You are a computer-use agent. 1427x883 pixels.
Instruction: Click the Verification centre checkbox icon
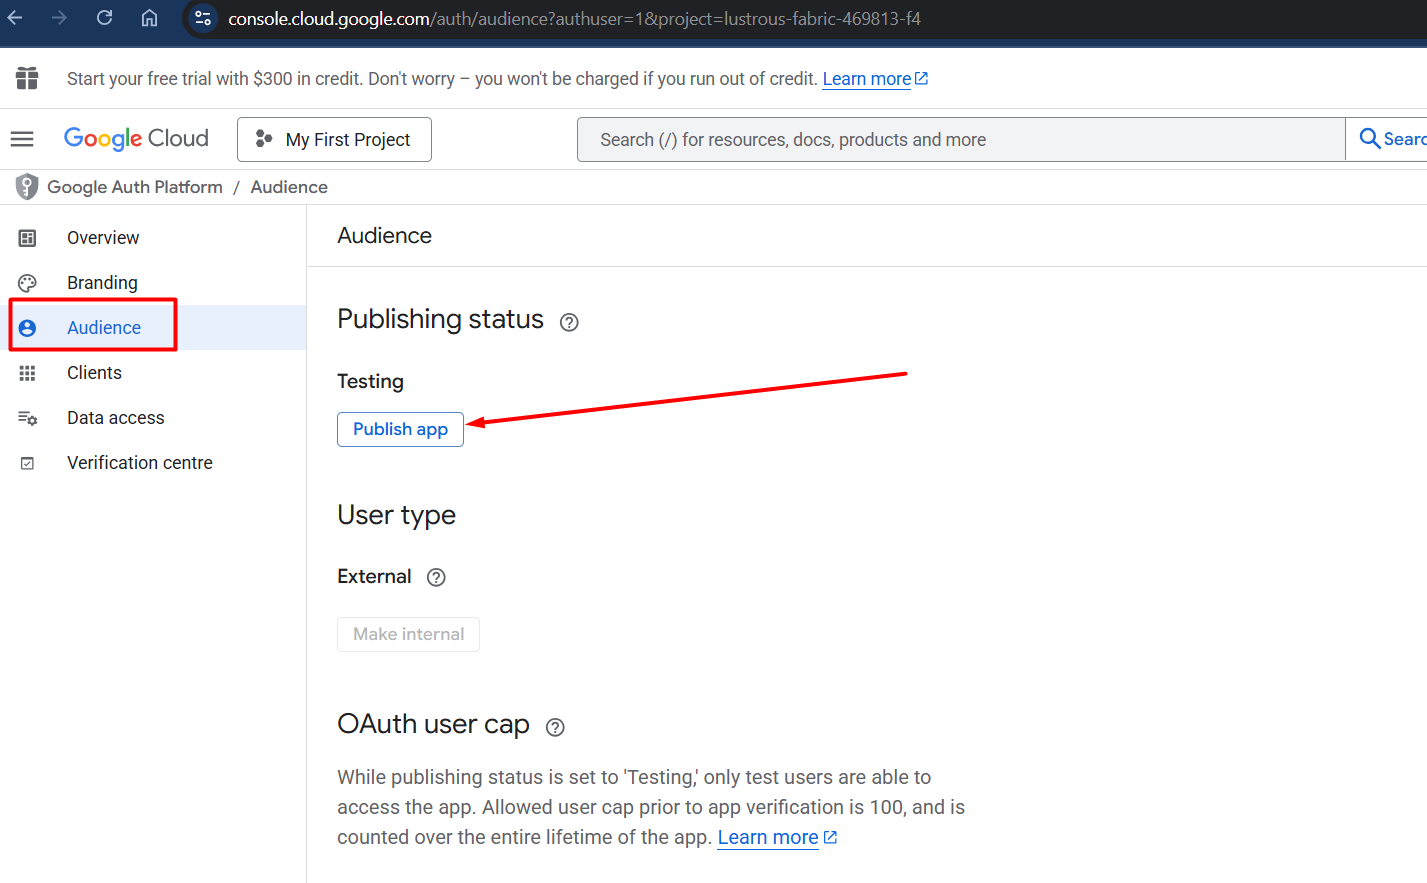(x=27, y=463)
